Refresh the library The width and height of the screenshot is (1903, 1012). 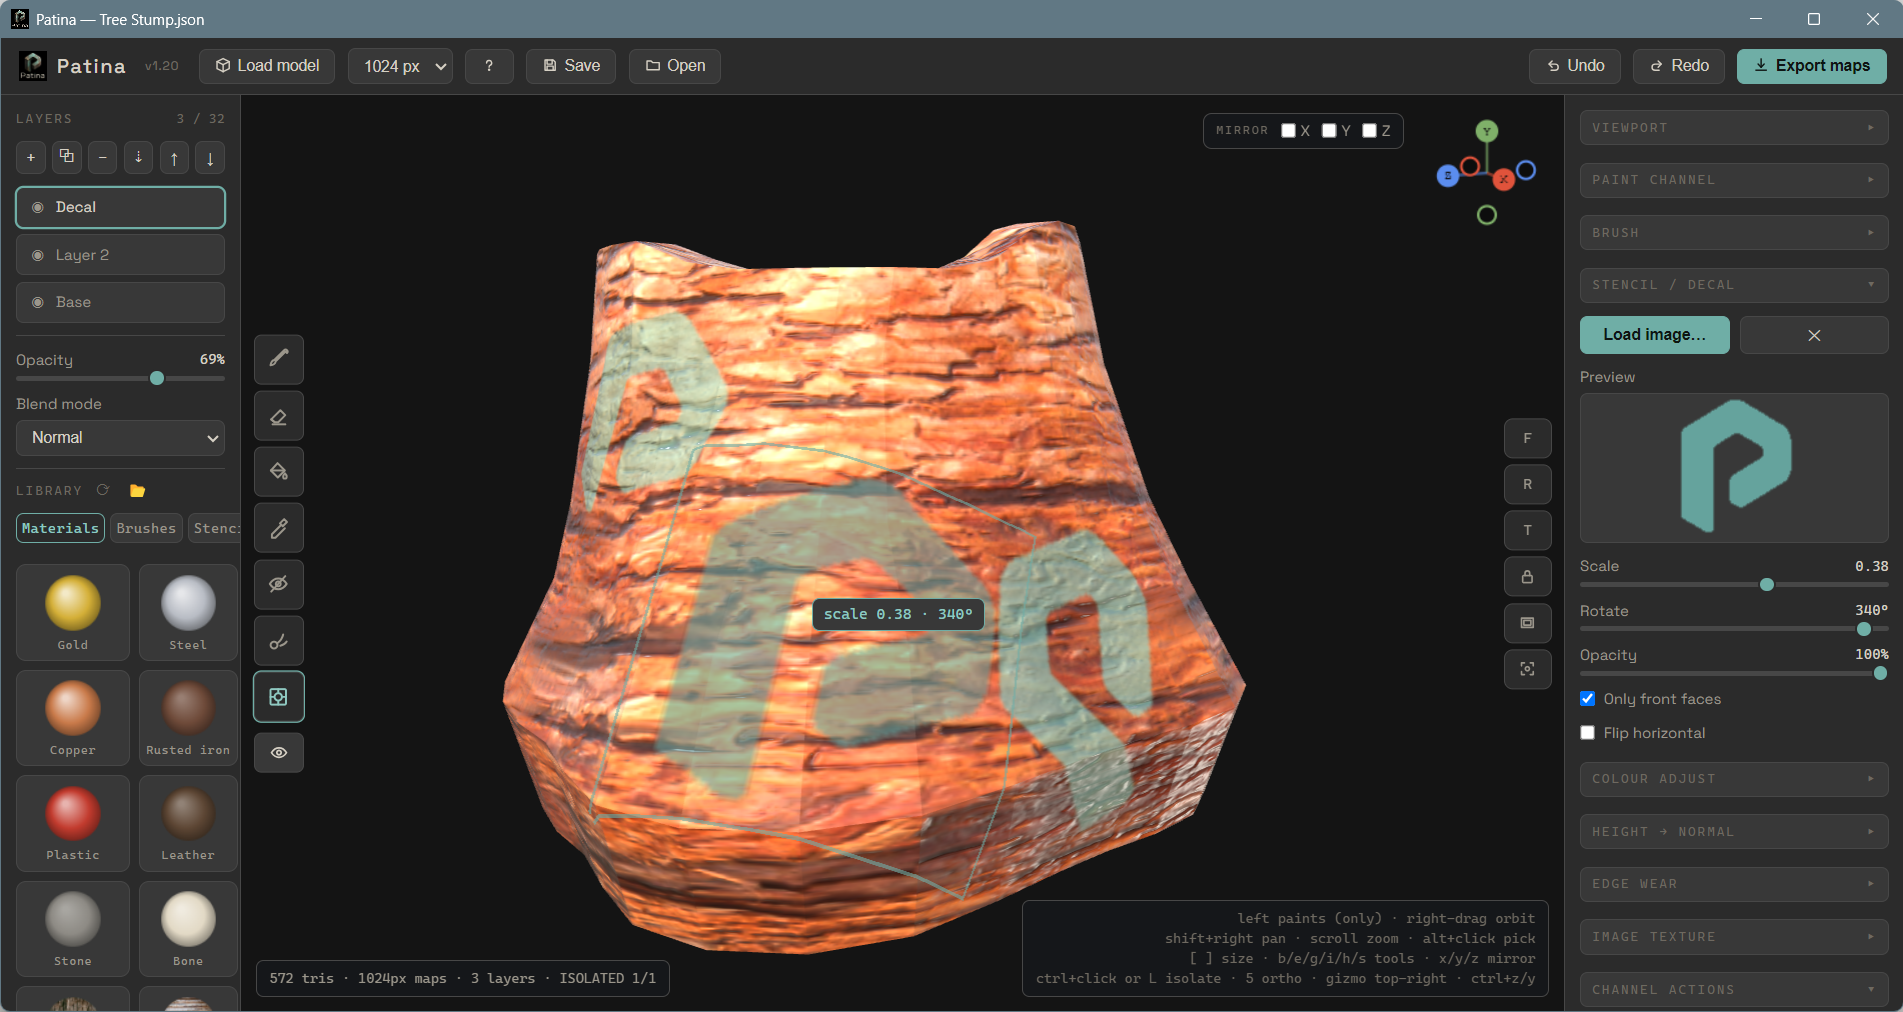point(103,490)
